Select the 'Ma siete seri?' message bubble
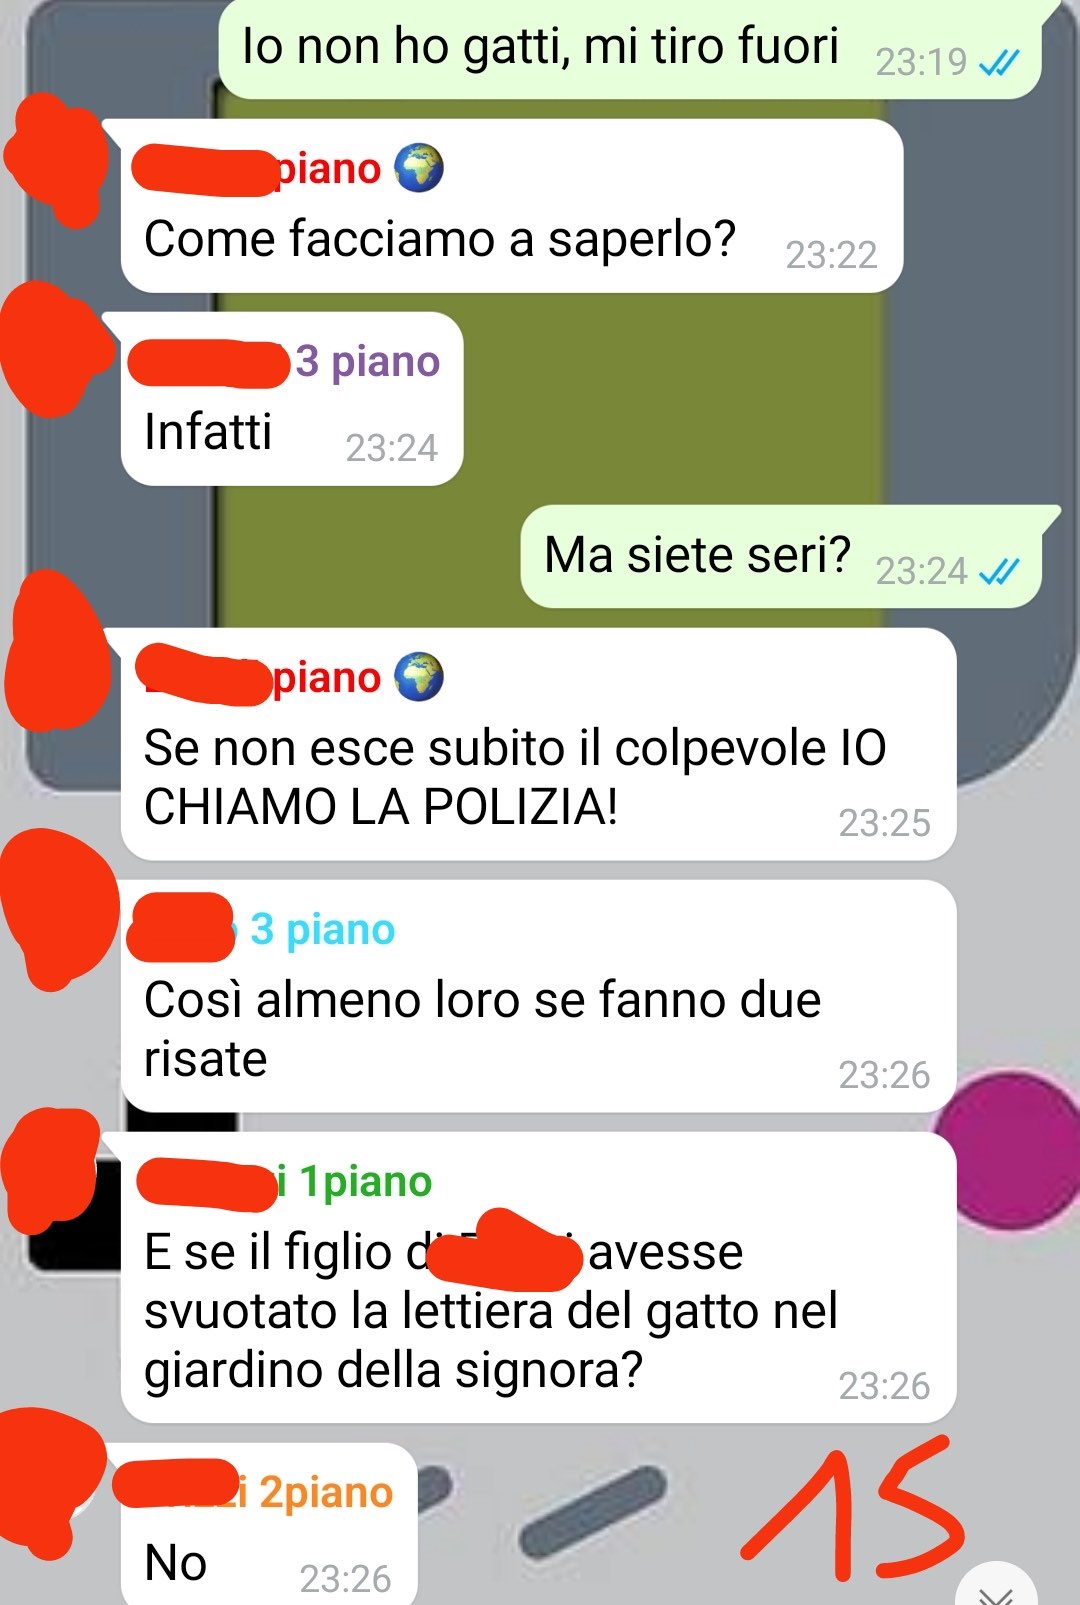Screen dimensions: 1080x1605 (782, 557)
